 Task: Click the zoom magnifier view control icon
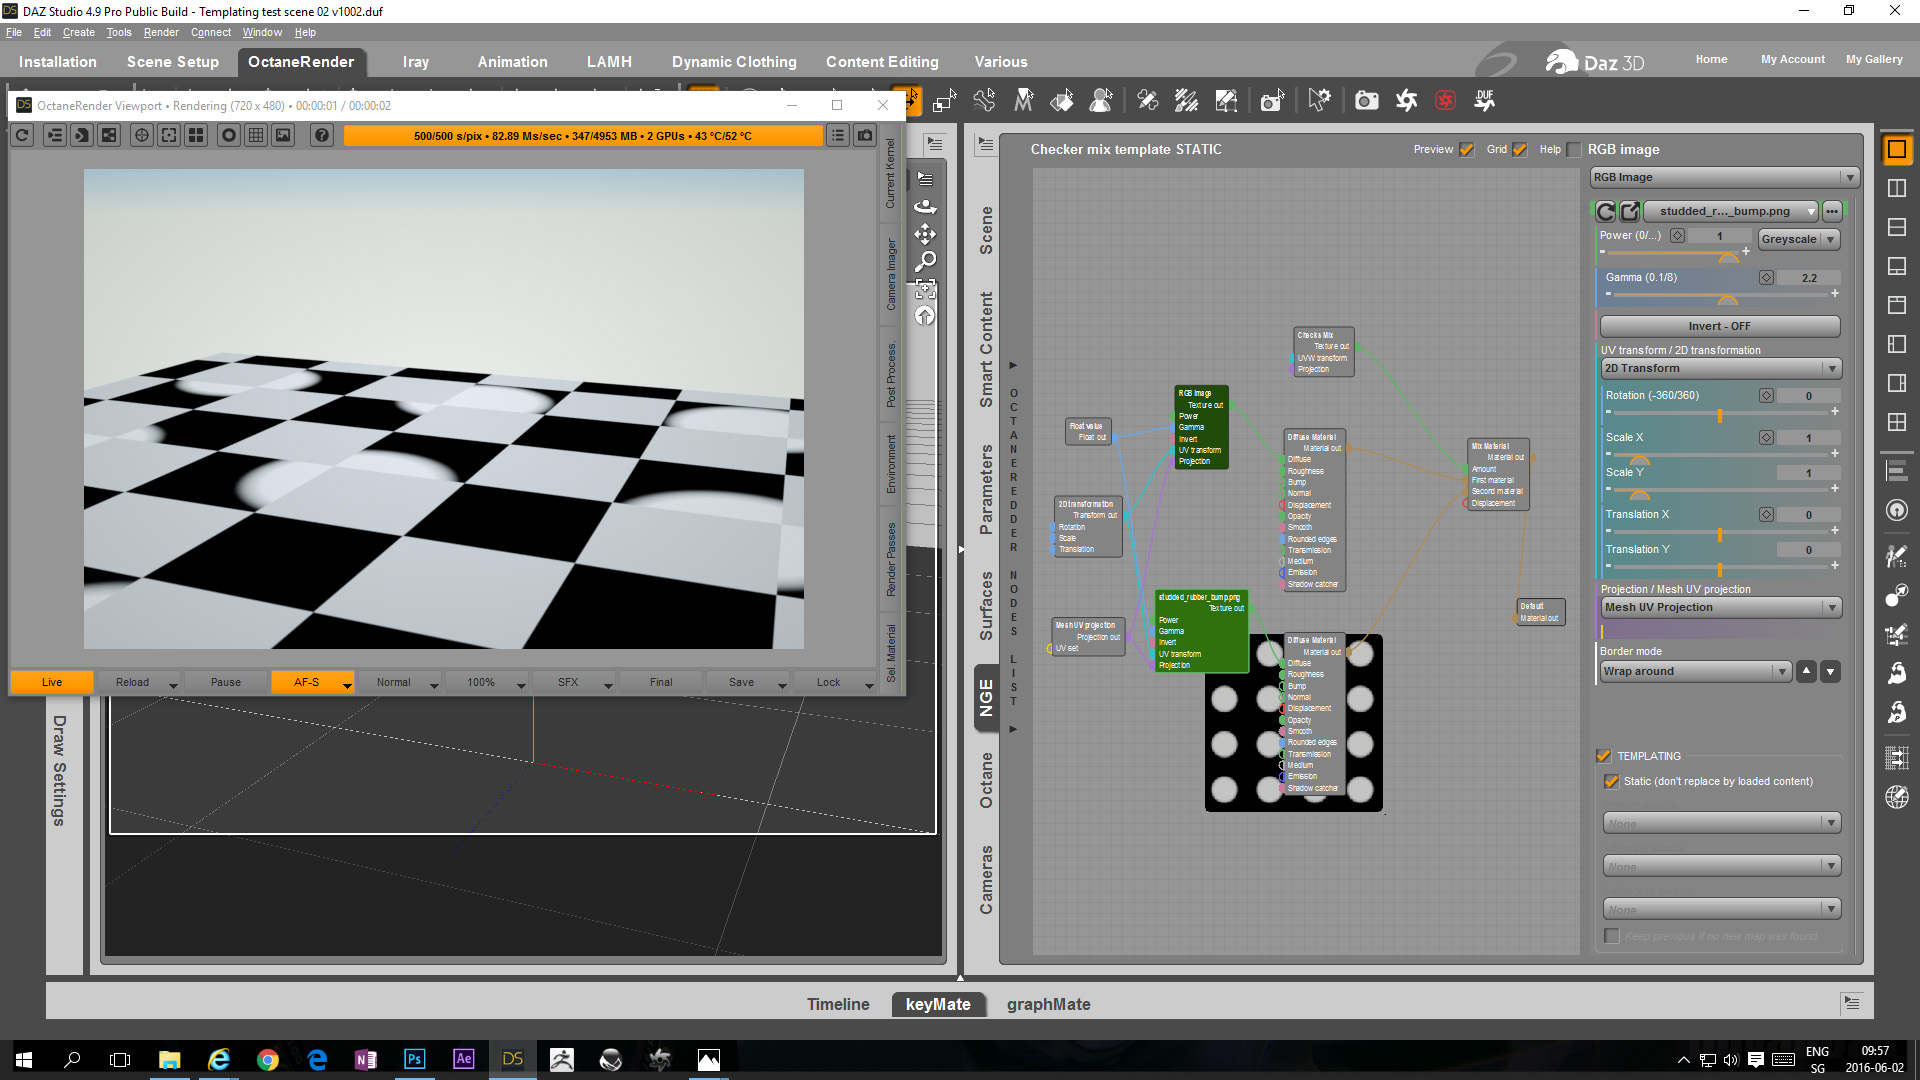tap(925, 261)
